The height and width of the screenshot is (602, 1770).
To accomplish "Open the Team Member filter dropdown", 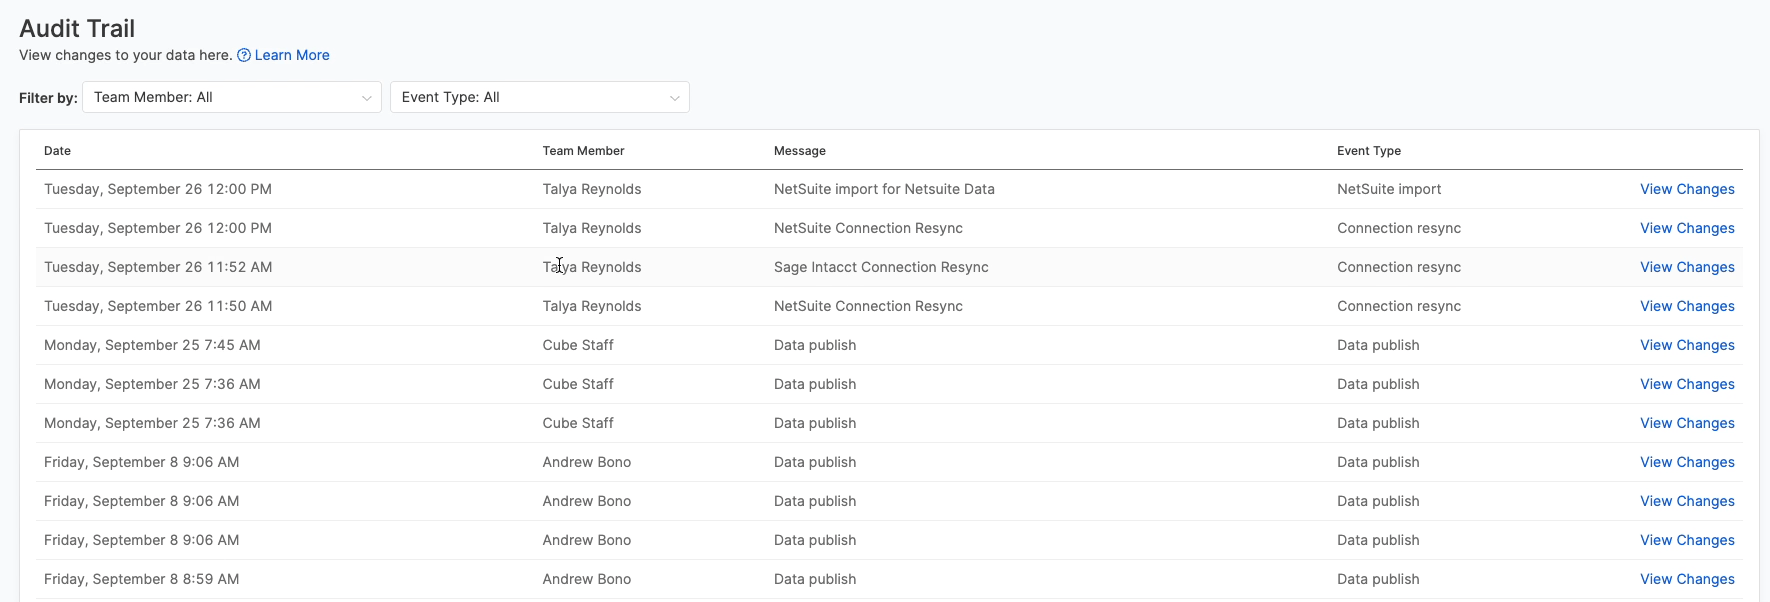I will point(231,97).
